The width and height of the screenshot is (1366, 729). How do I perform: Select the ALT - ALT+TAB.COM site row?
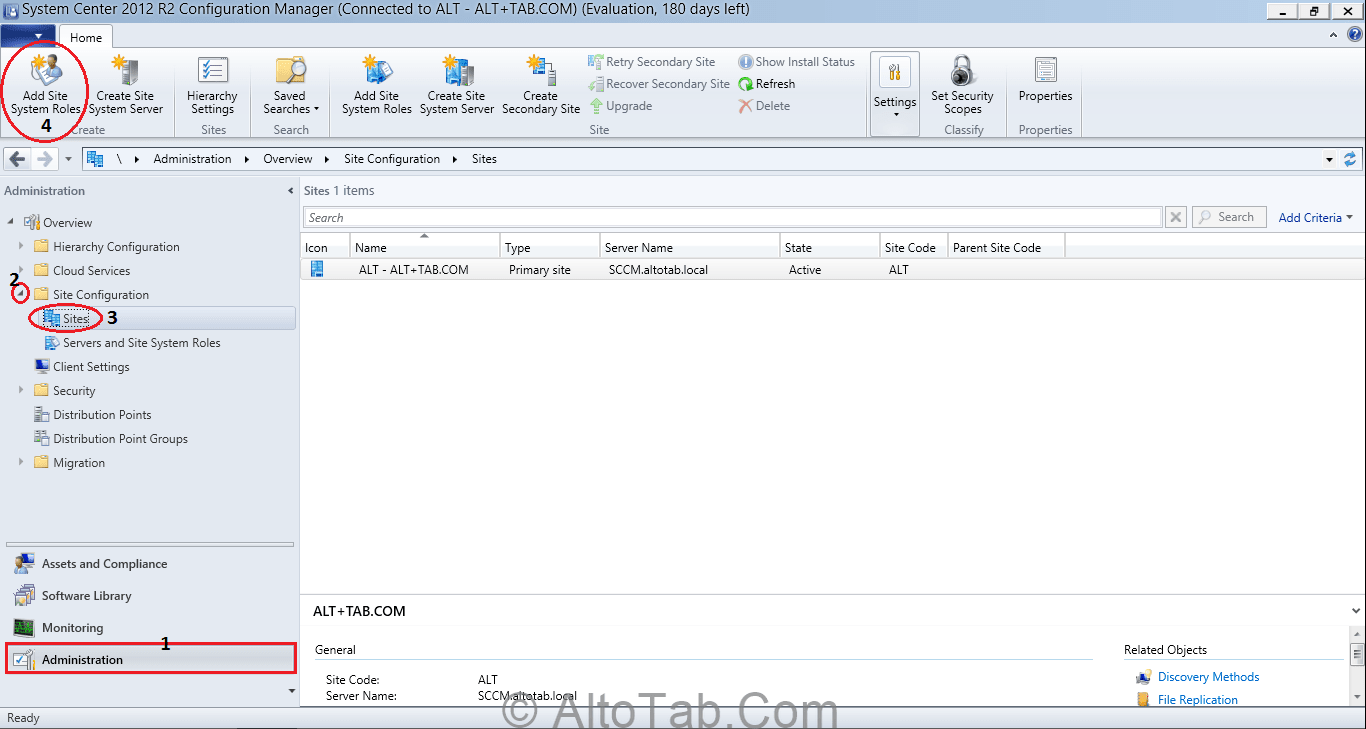[x=832, y=270]
